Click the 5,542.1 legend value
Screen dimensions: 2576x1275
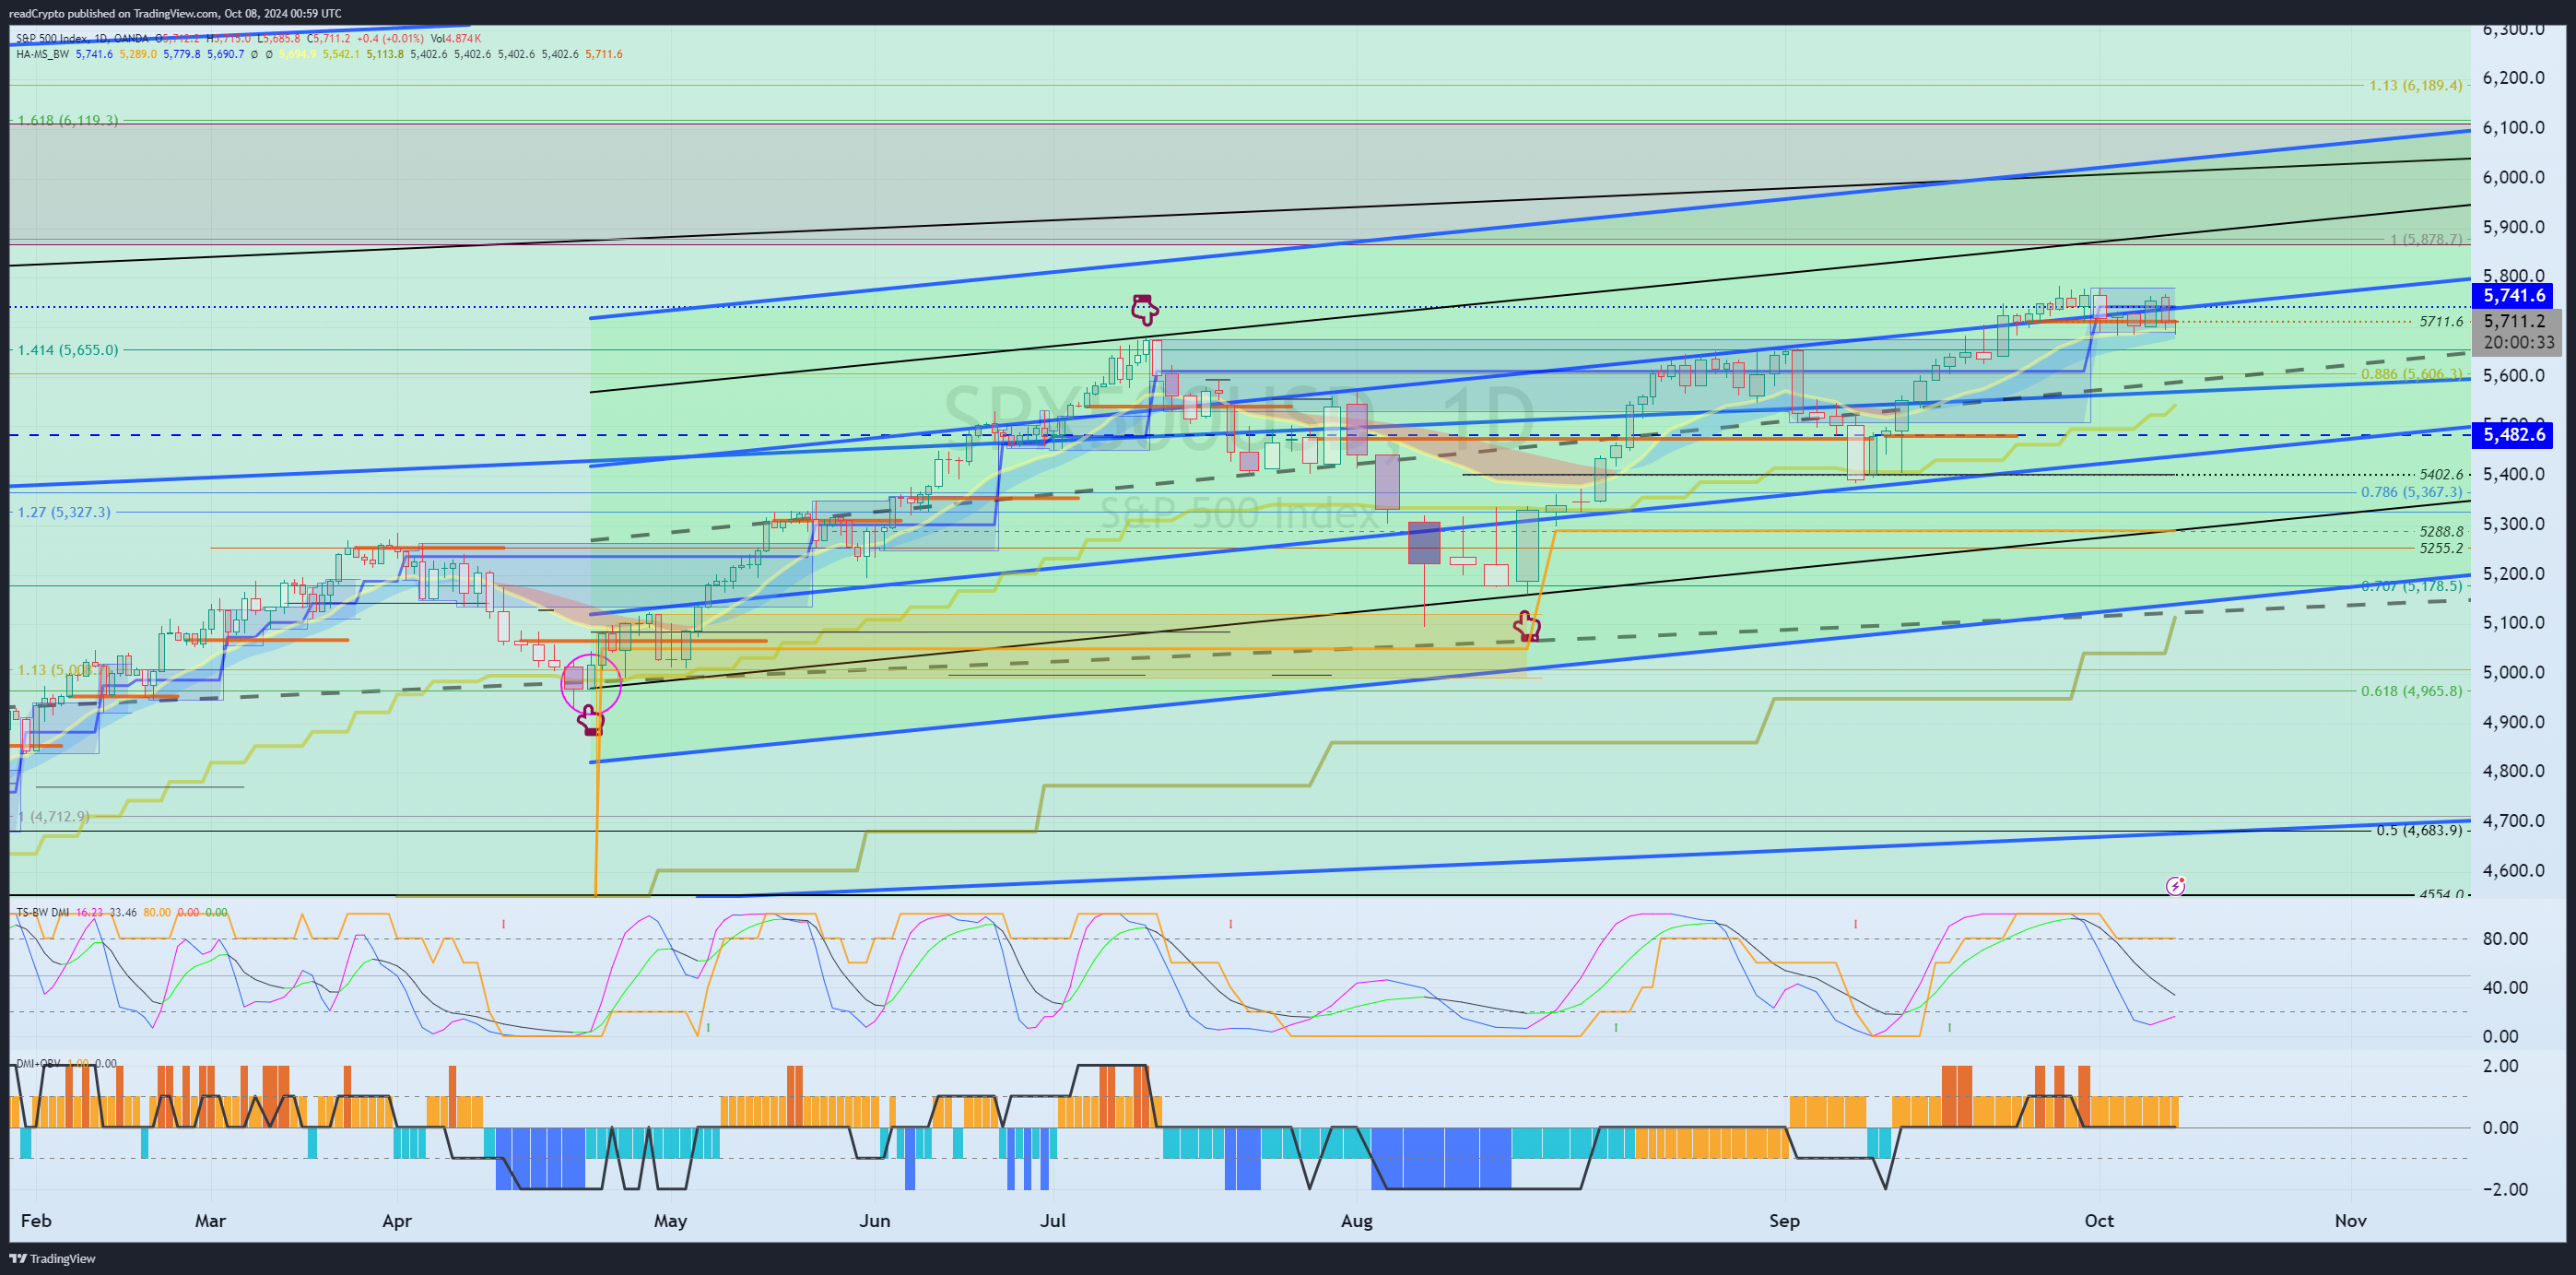click(341, 54)
